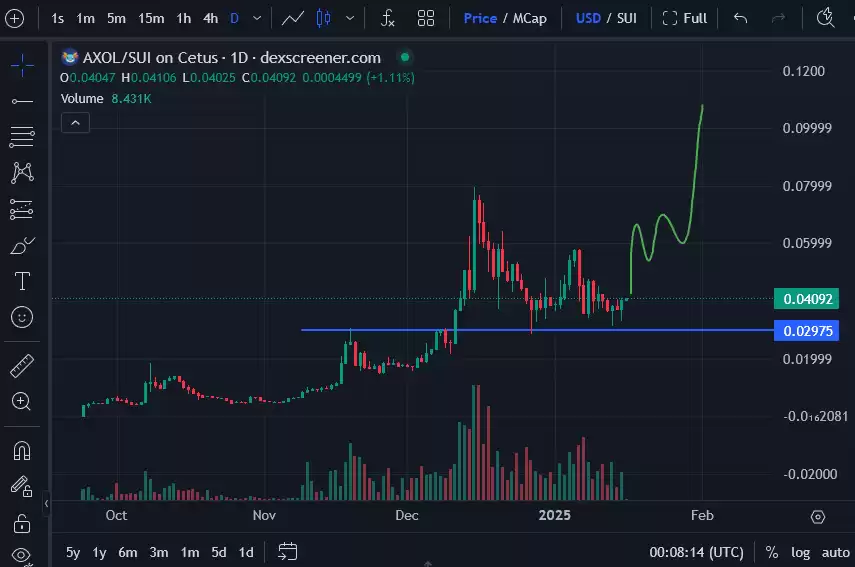Open the chart layout grid icon
The image size is (855, 567).
(x=426, y=19)
